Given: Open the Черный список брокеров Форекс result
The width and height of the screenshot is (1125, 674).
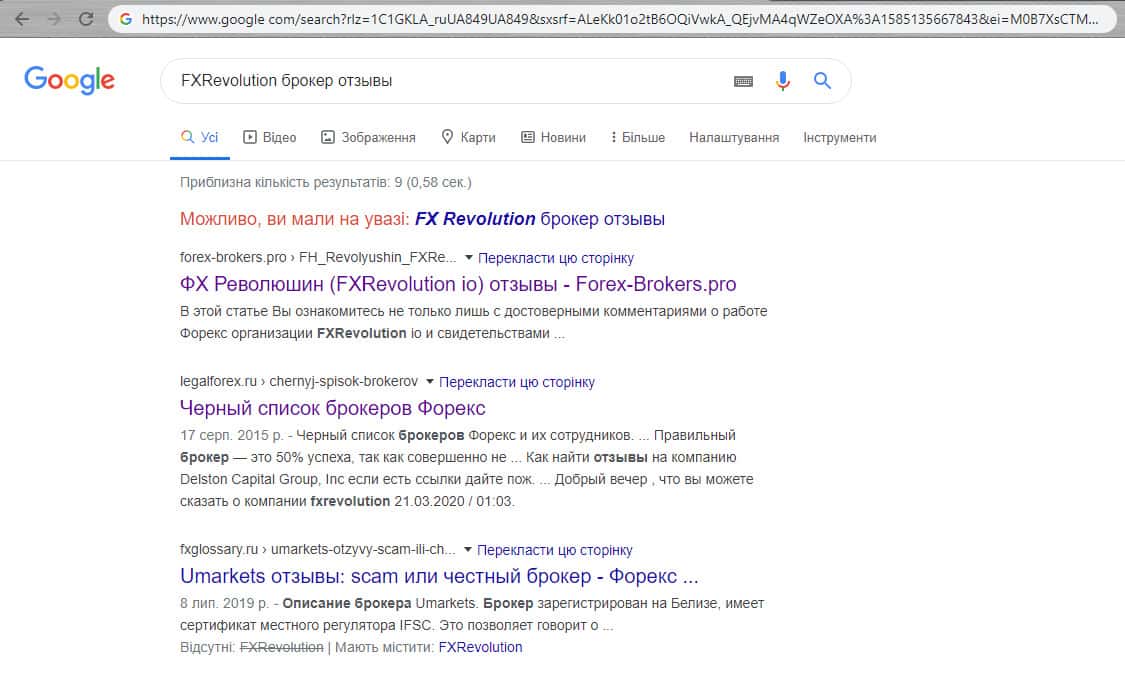Looking at the screenshot, I should coord(332,408).
